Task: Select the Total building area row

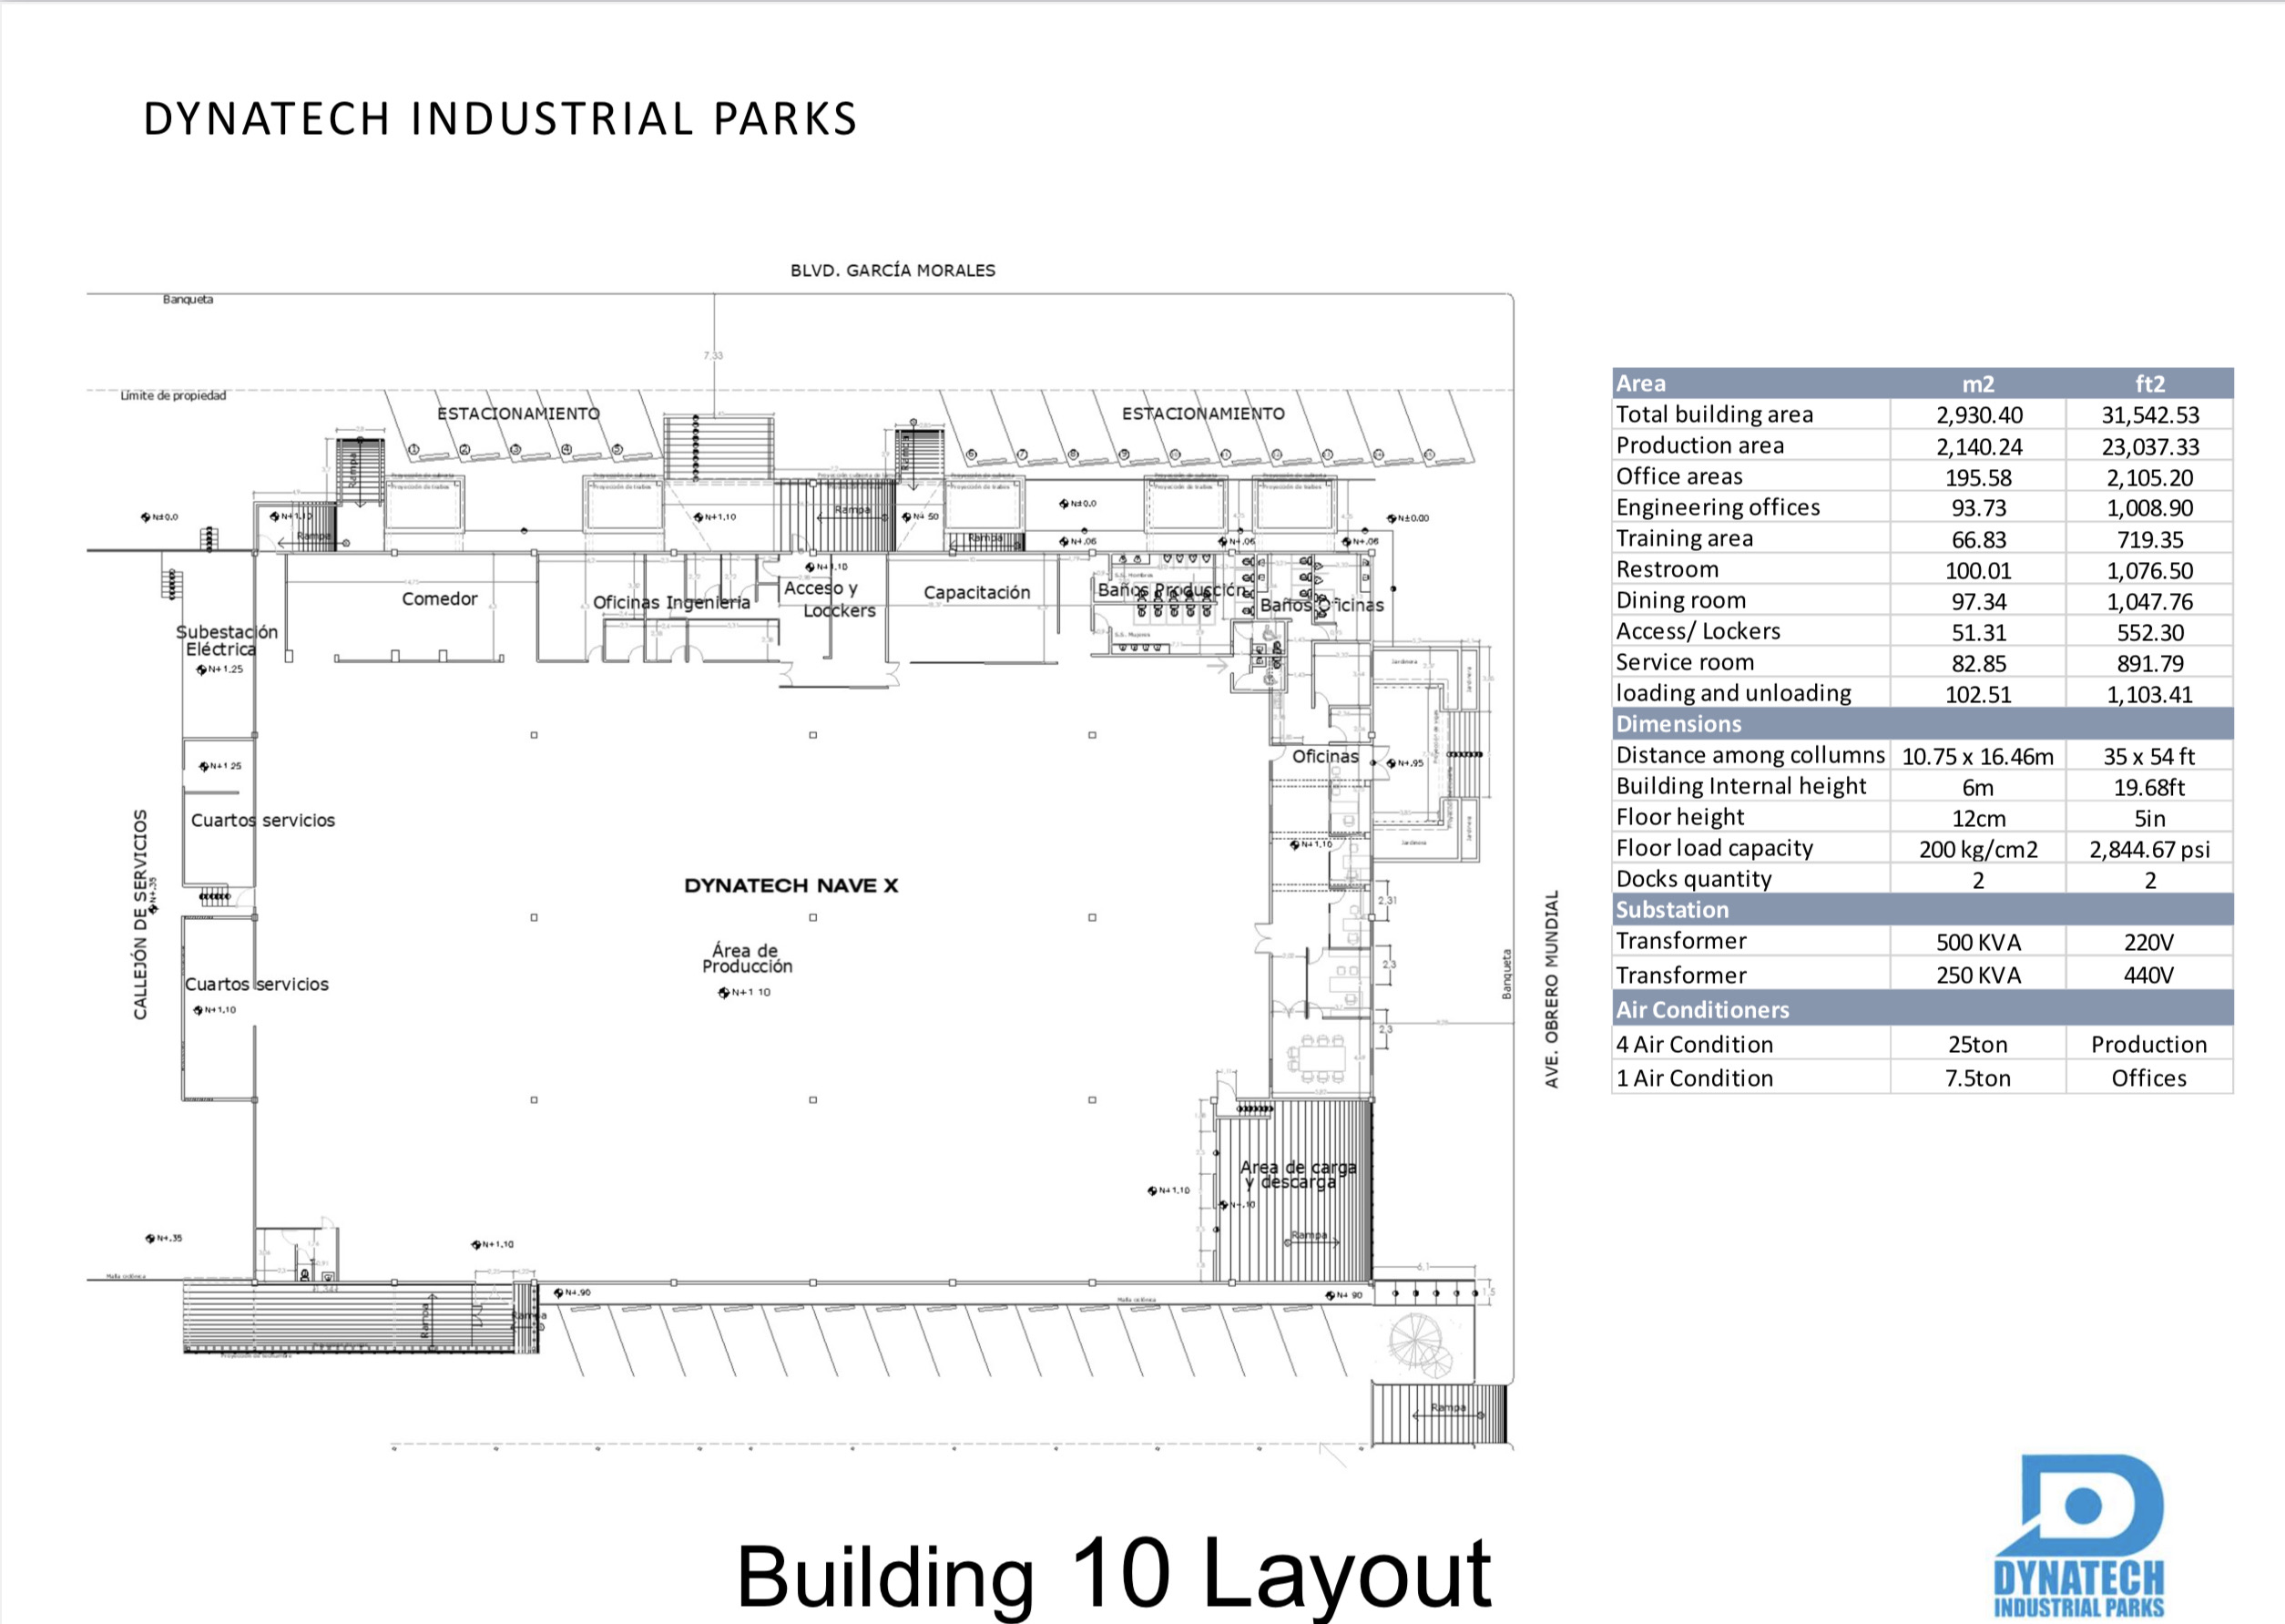Action: click(x=1714, y=414)
